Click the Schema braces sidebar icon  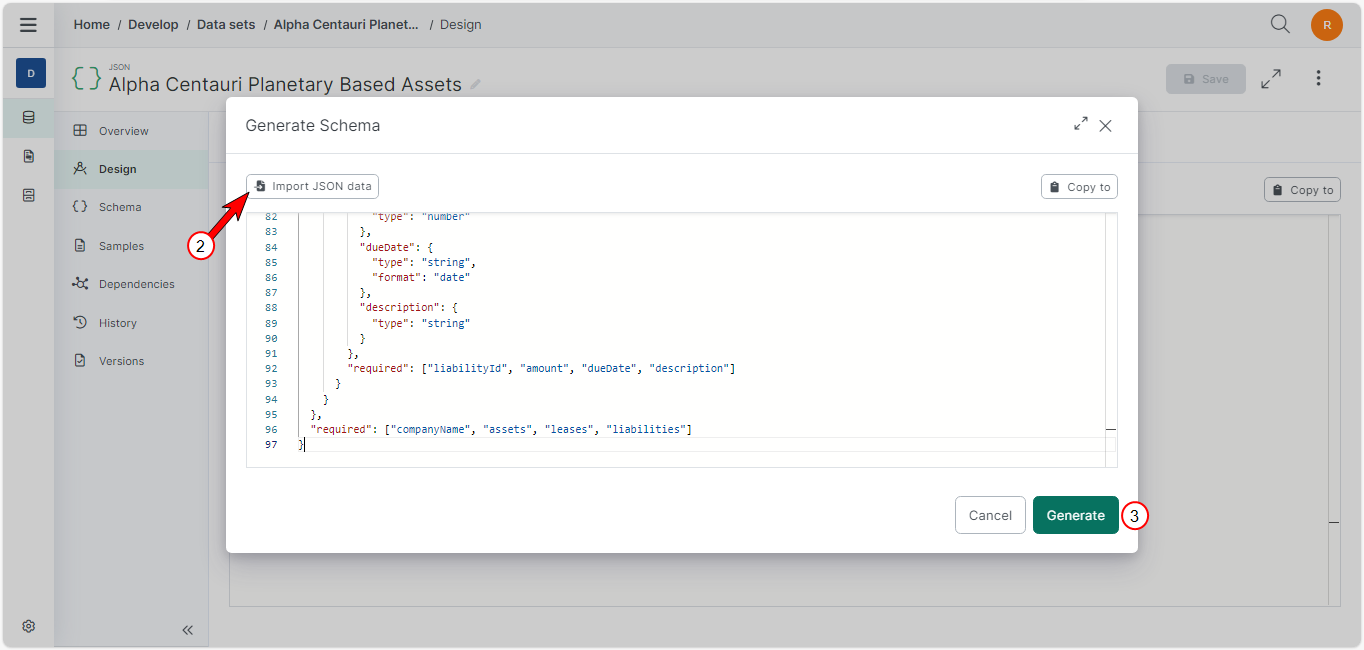80,207
